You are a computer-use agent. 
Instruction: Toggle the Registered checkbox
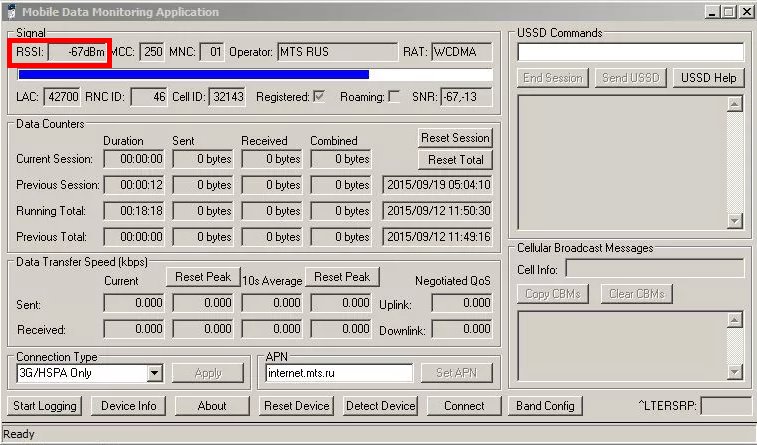(x=319, y=96)
